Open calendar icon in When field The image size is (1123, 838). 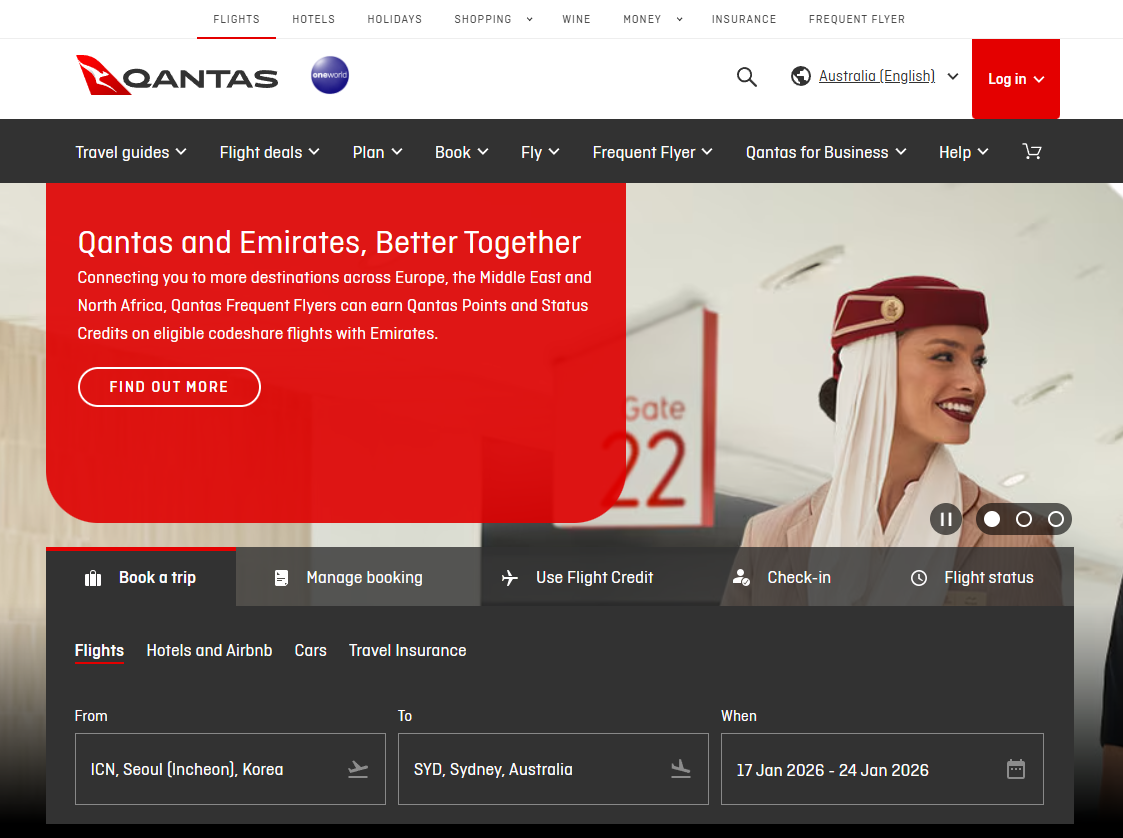click(1016, 769)
